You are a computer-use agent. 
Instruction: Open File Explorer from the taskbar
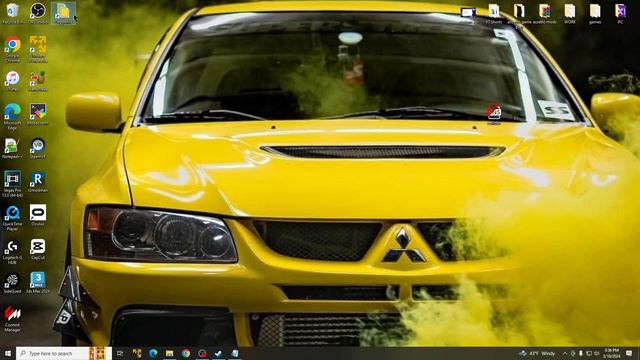tap(169, 353)
